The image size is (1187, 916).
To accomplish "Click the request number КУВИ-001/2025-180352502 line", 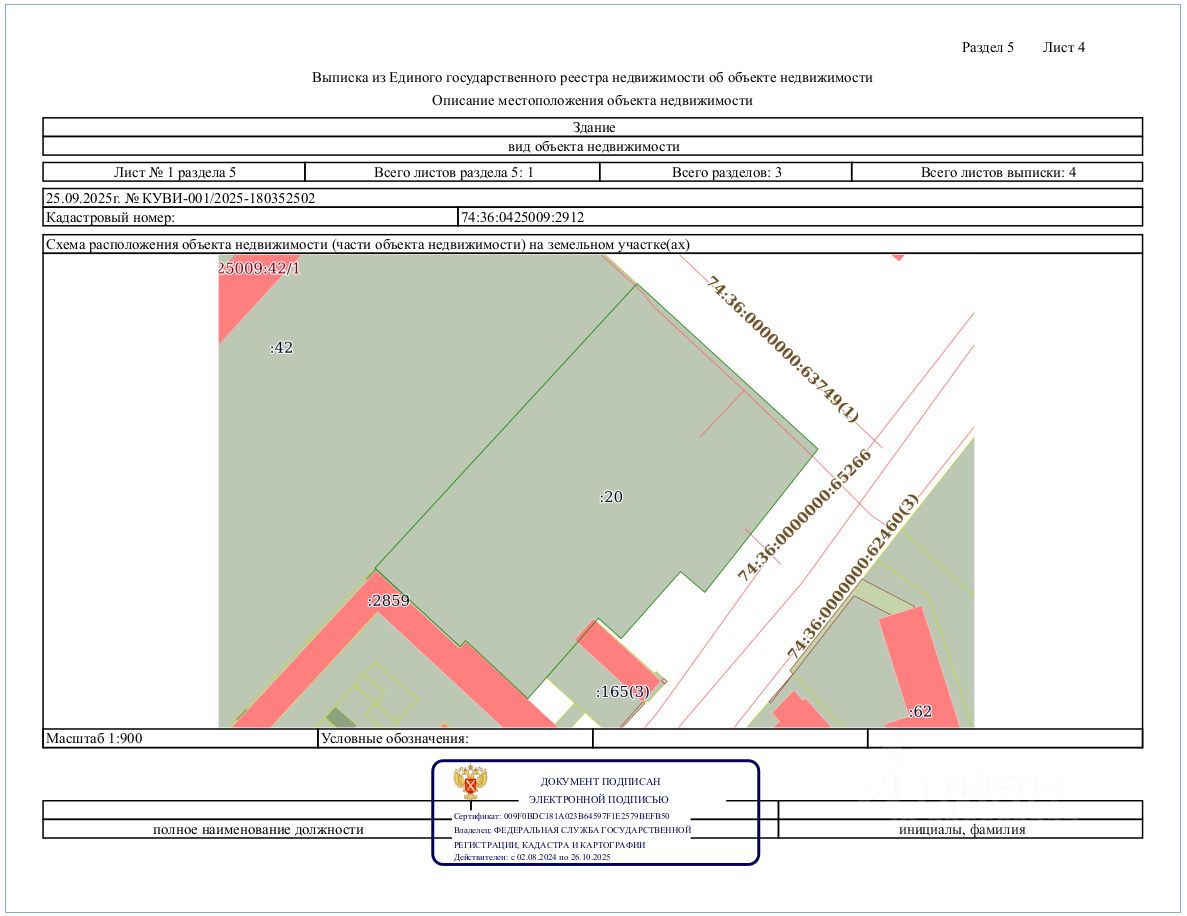I will [180, 198].
